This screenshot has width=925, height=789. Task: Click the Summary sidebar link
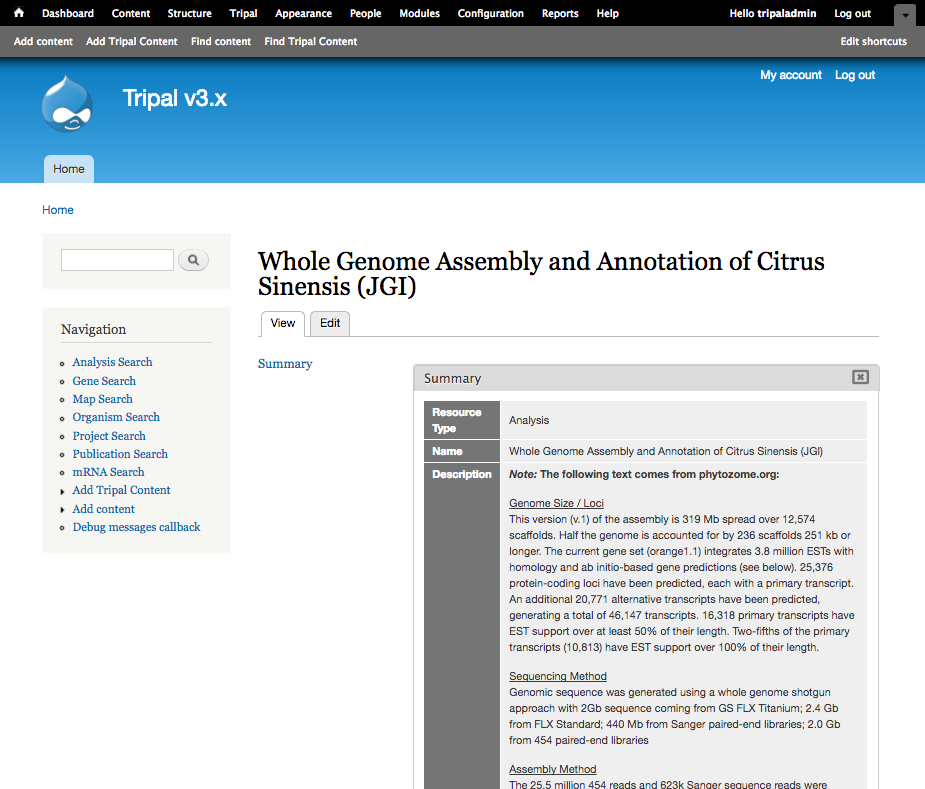coord(285,364)
